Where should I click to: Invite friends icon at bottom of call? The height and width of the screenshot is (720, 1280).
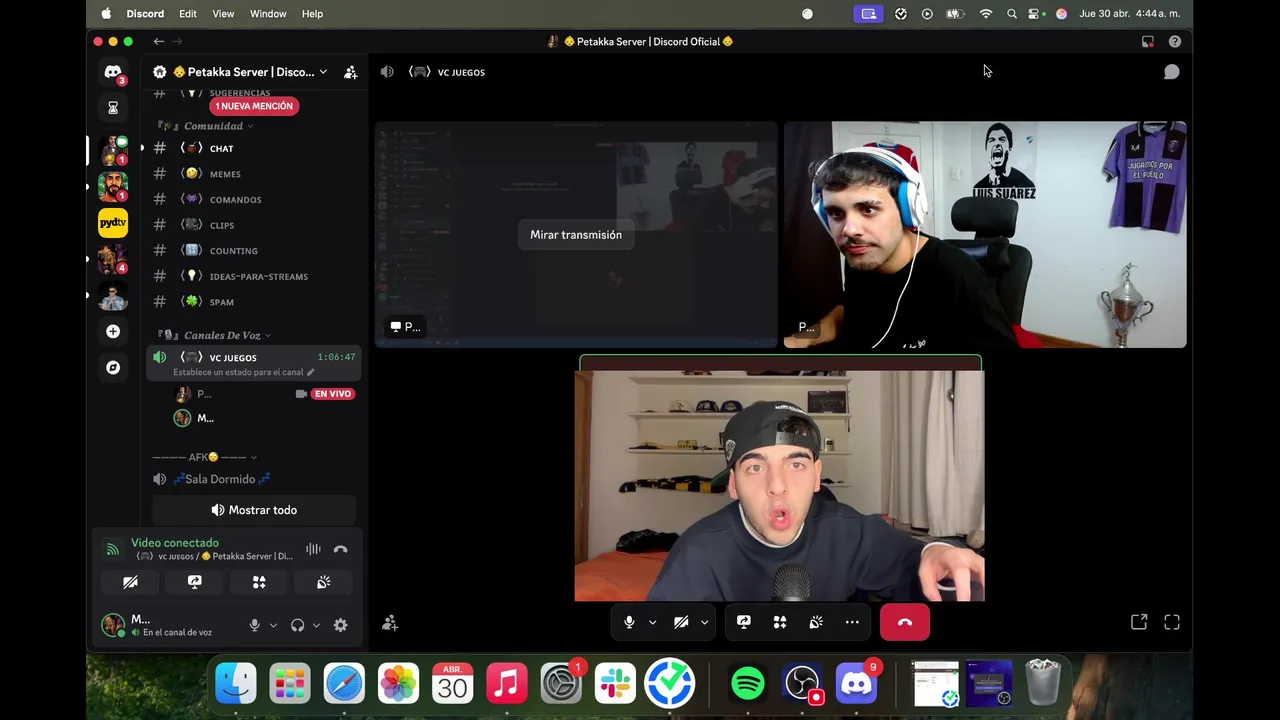[390, 623]
